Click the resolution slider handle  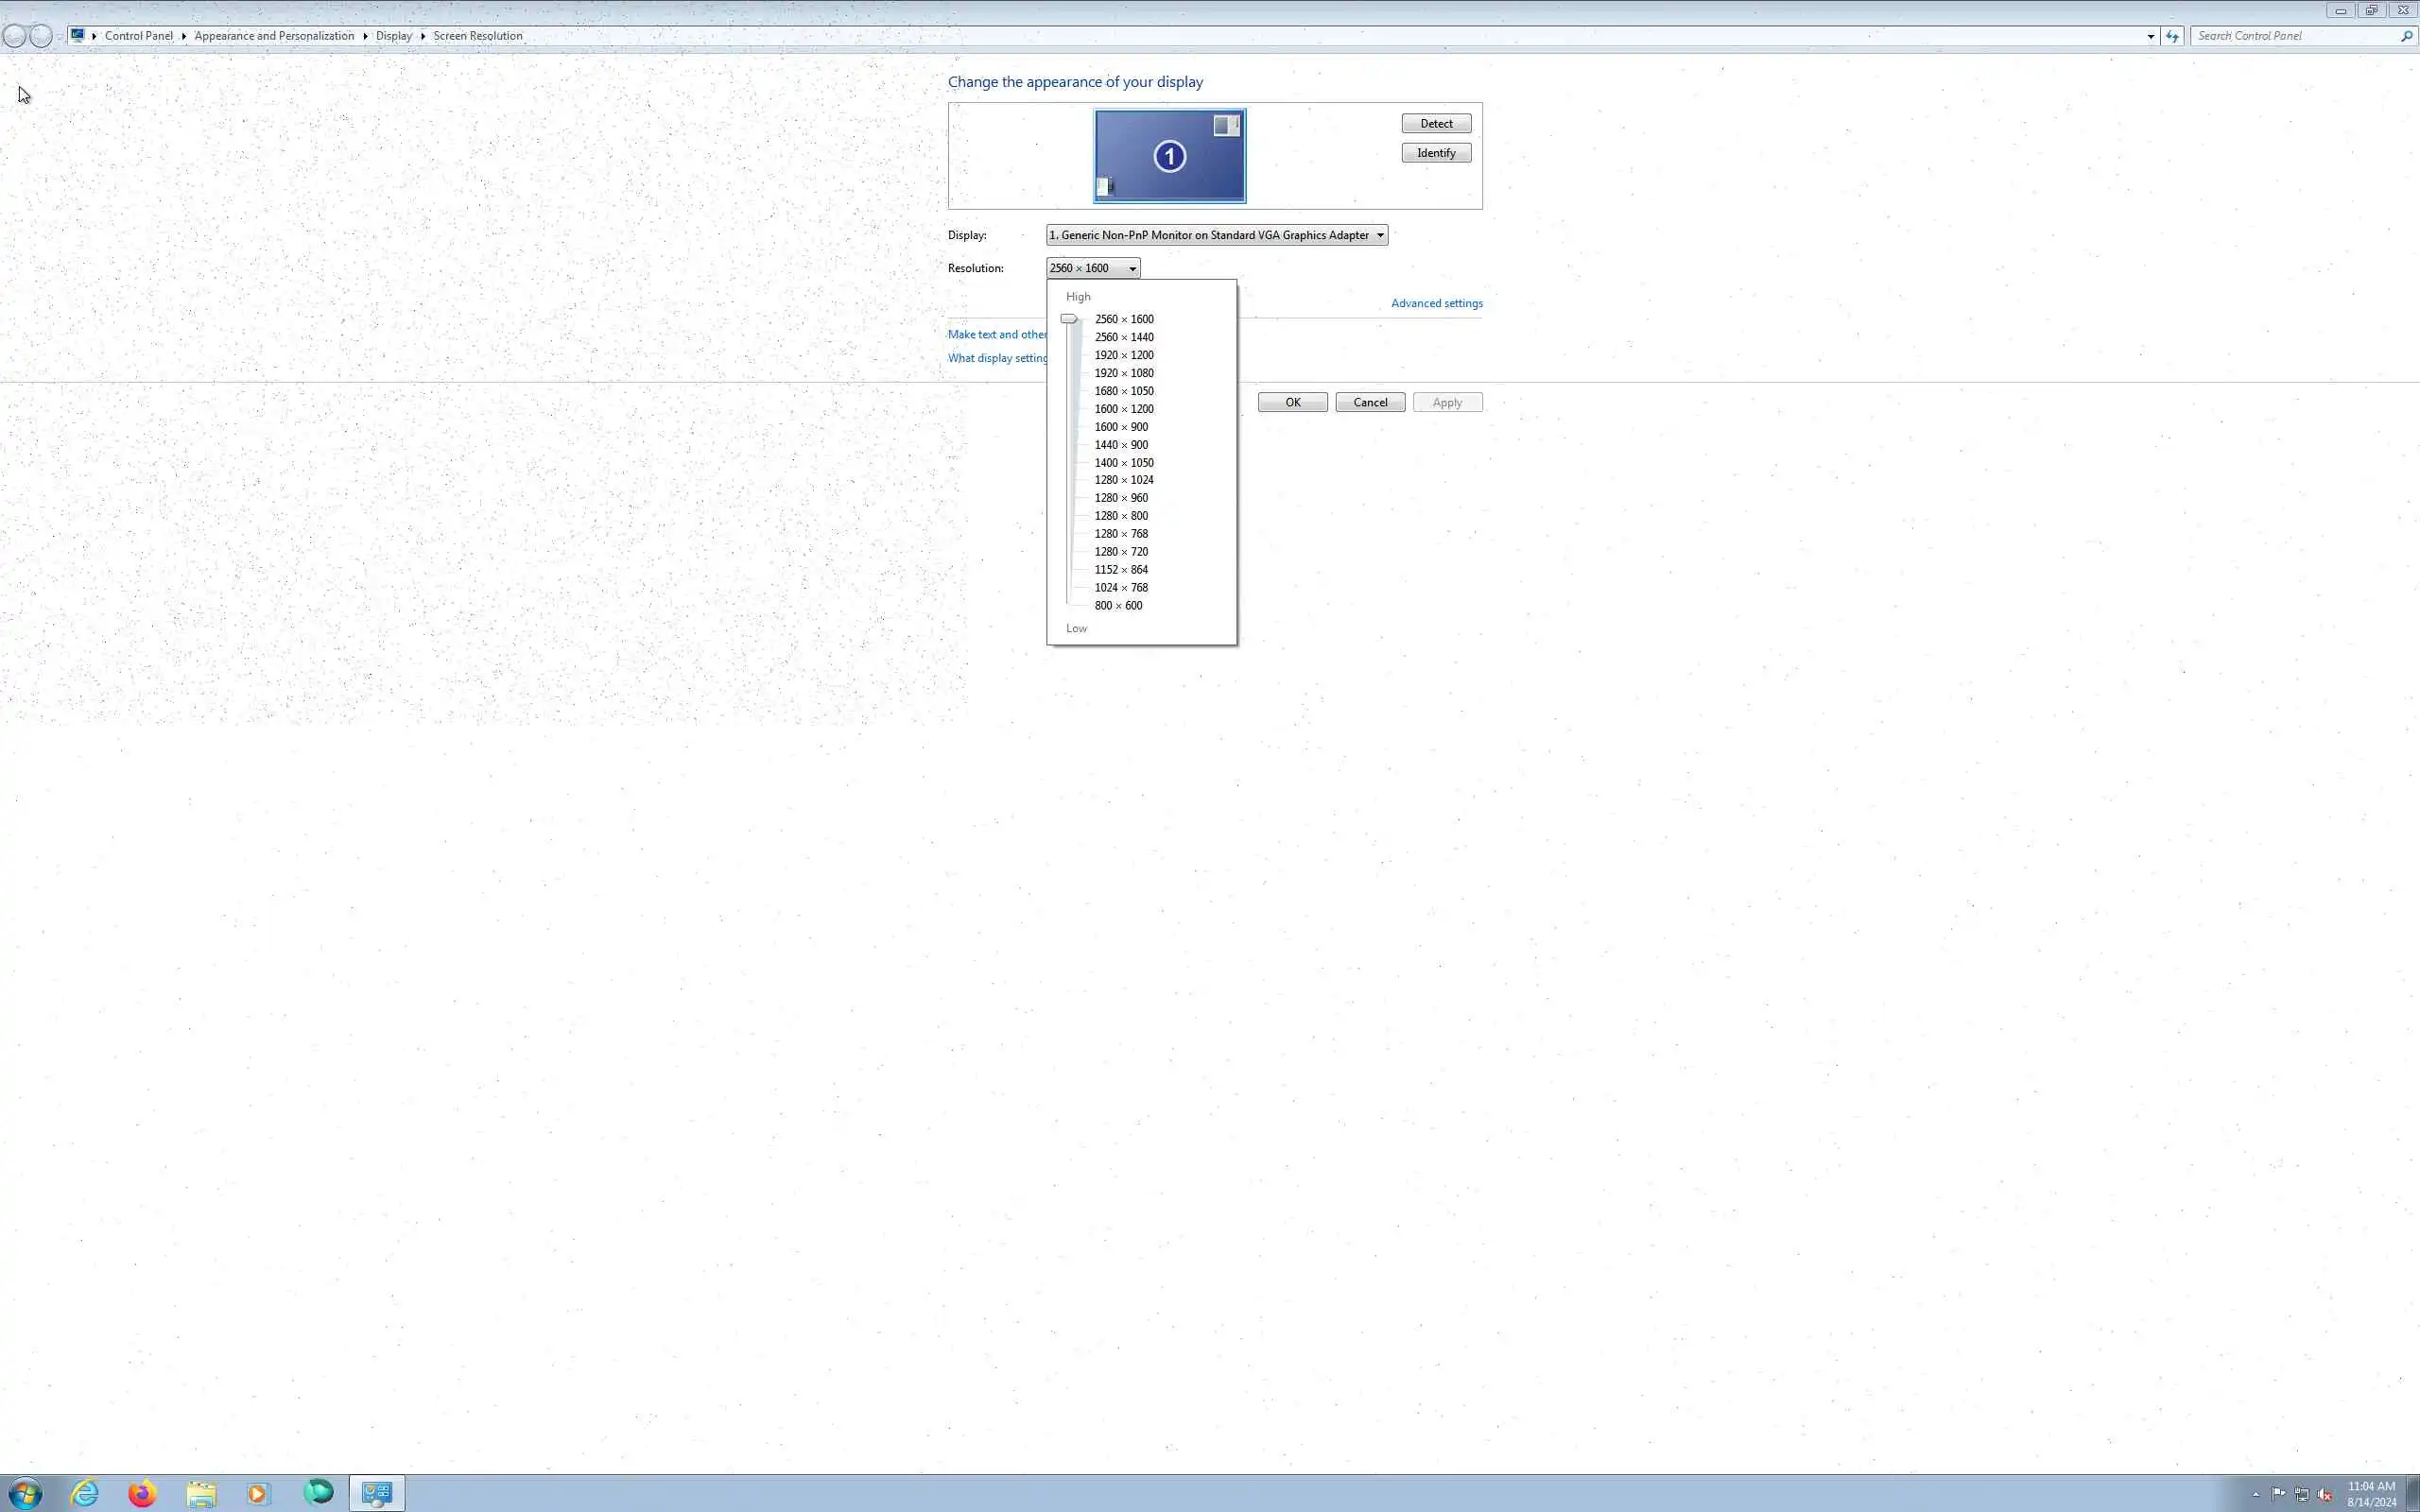tap(1069, 319)
